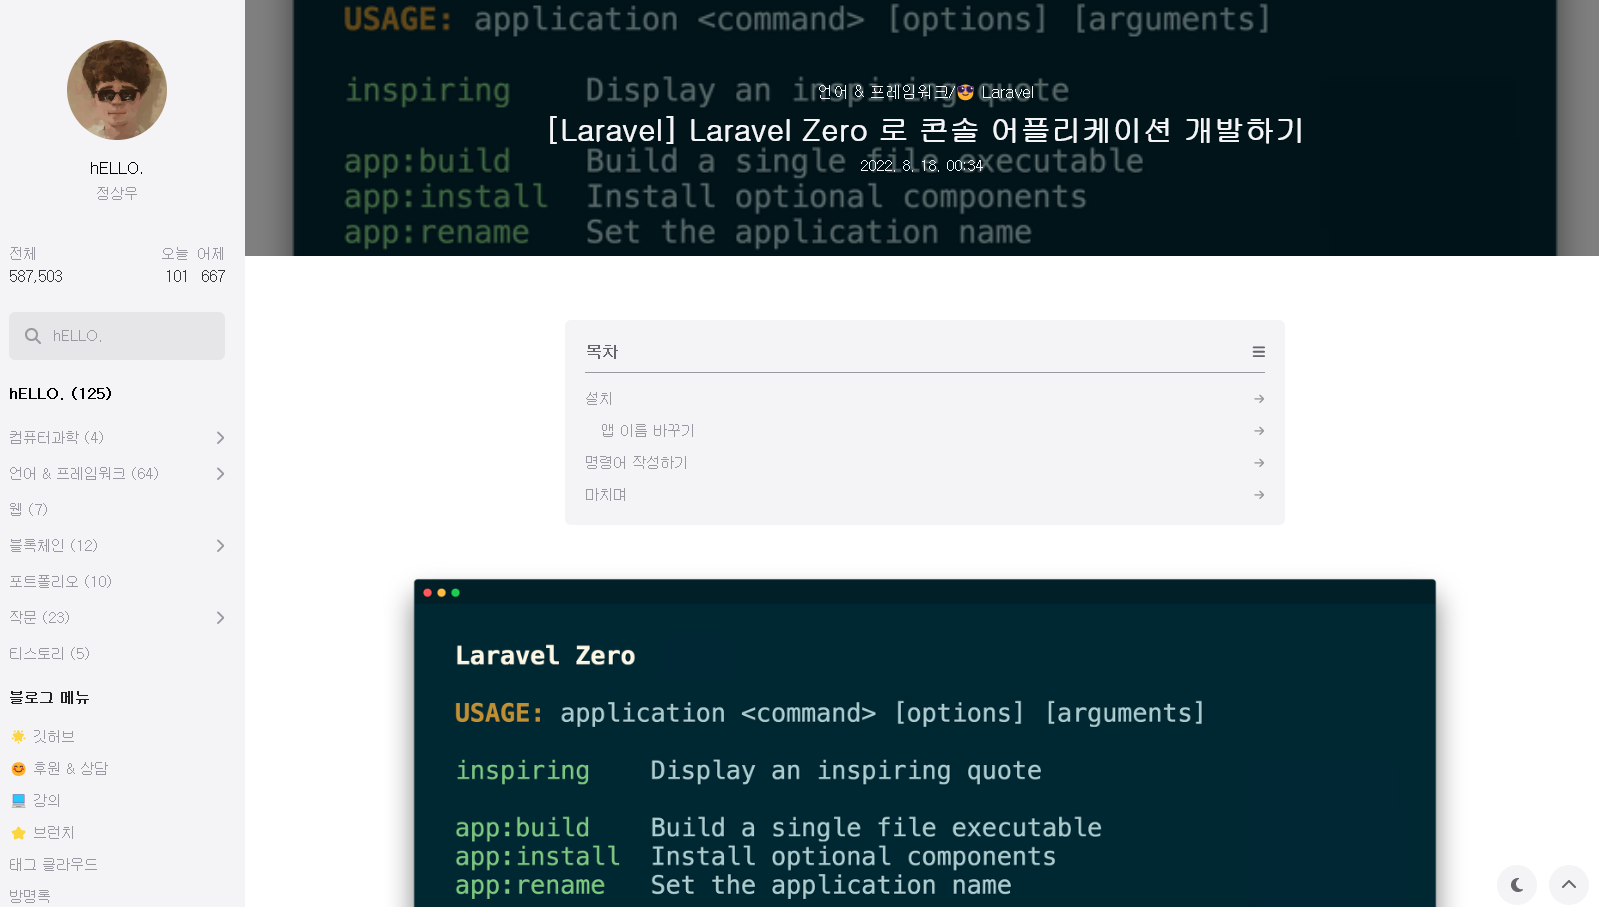Expand the 블록체인 category chevron
1599x907 pixels.
coord(220,546)
